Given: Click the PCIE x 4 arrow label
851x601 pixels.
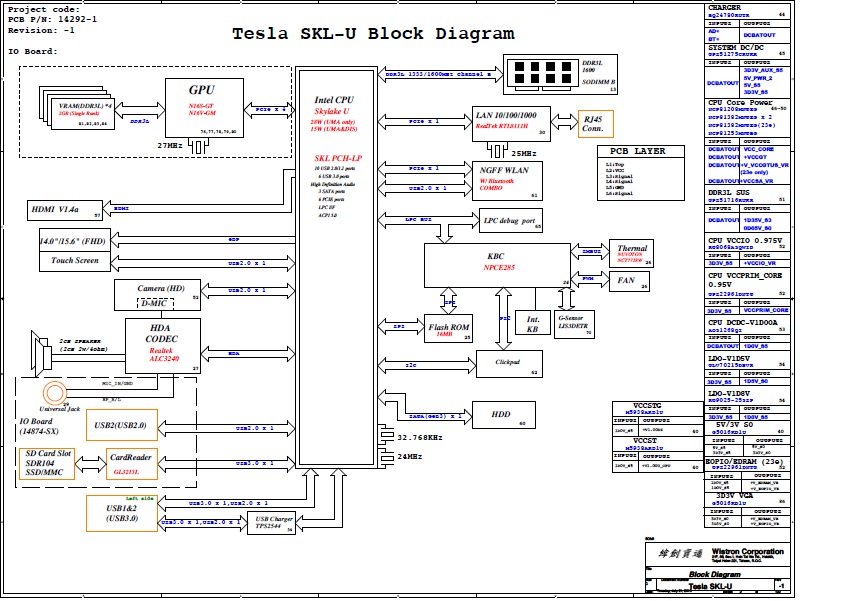Looking at the screenshot, I should coord(270,110).
